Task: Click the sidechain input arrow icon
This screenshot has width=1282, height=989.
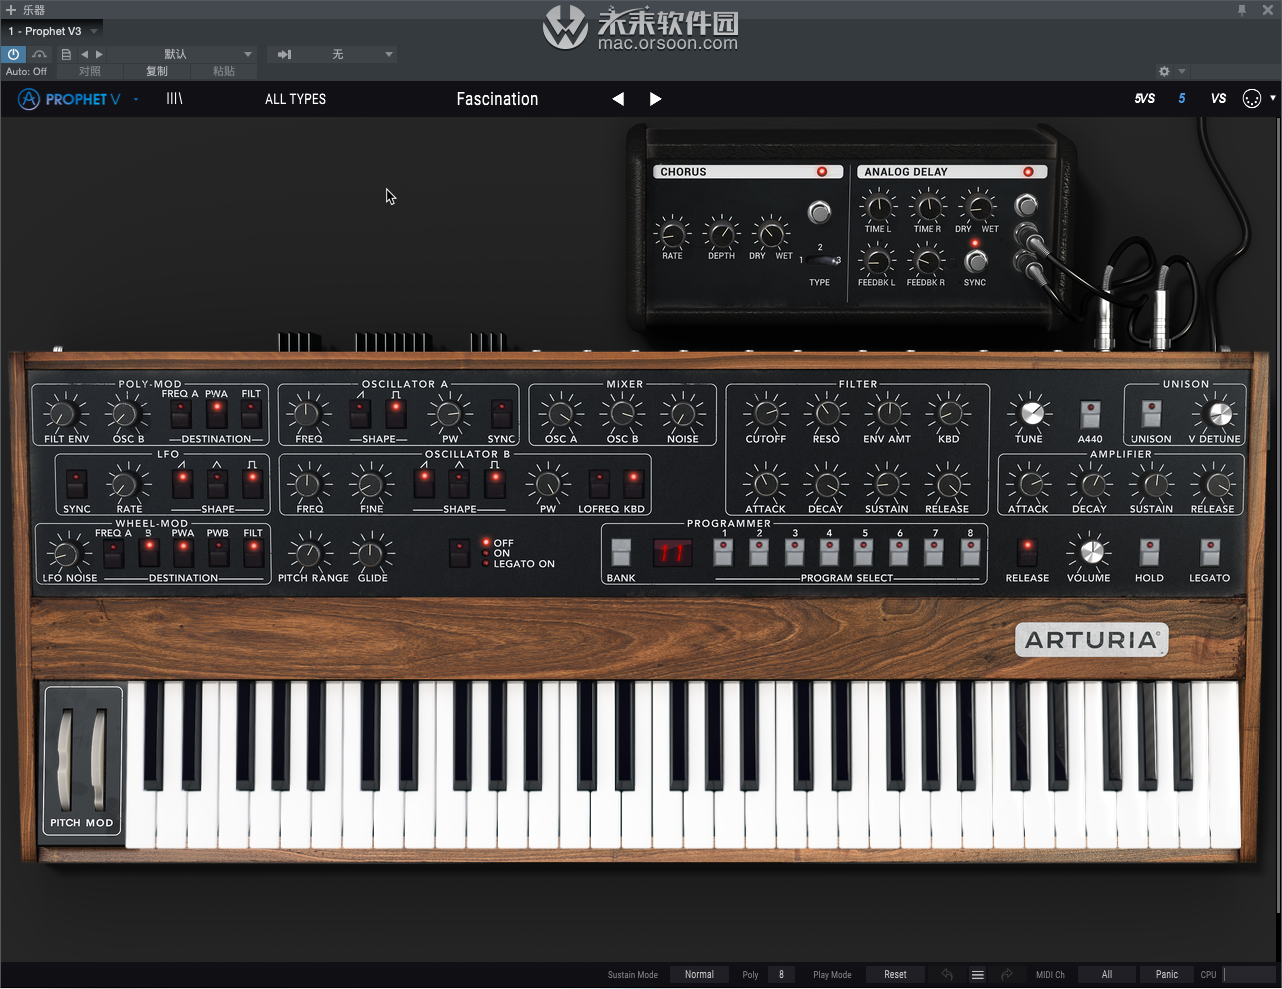Action: point(285,54)
